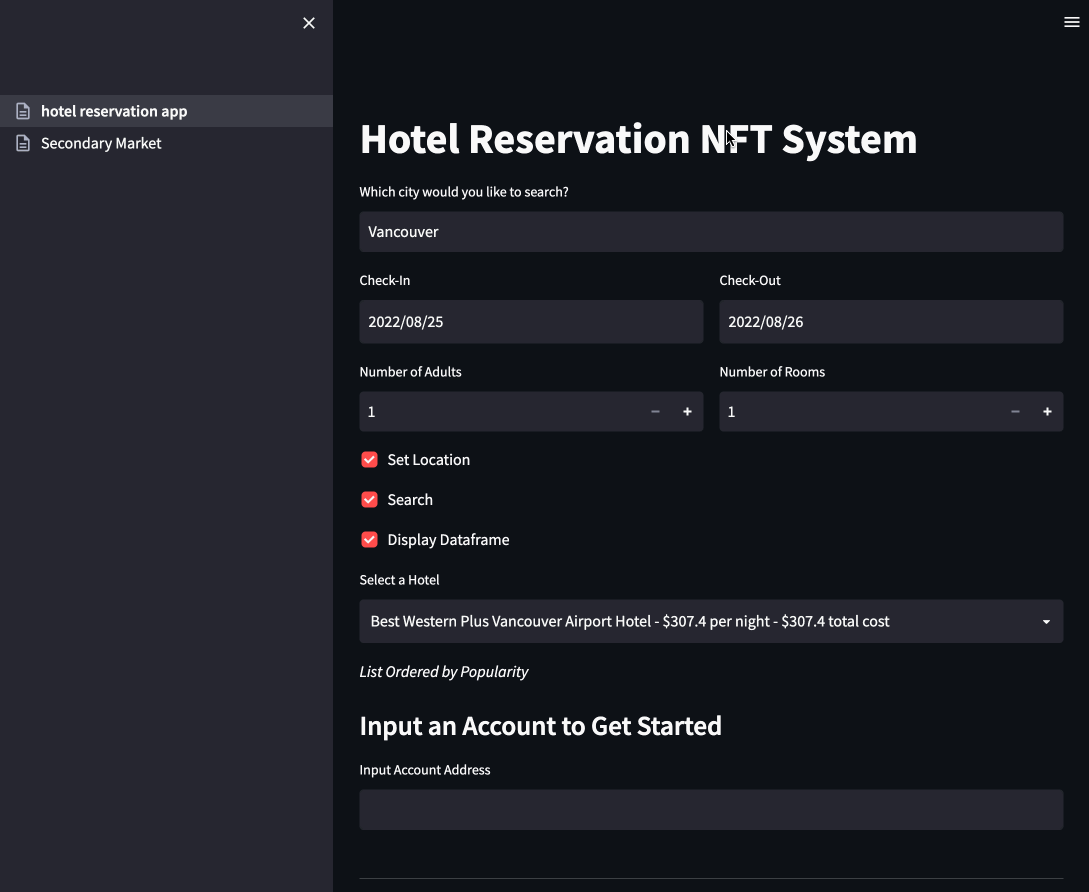Image resolution: width=1089 pixels, height=892 pixels.
Task: Increase Number of Rooms with plus icon
Action: tap(1047, 412)
